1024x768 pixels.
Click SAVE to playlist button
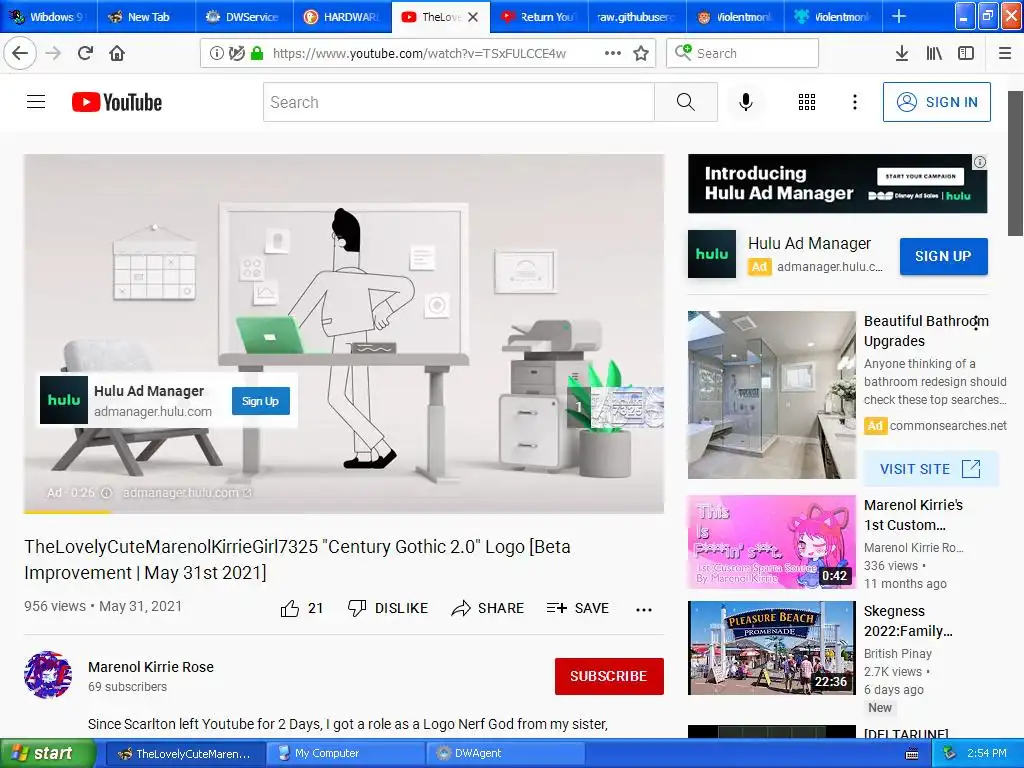(x=578, y=608)
